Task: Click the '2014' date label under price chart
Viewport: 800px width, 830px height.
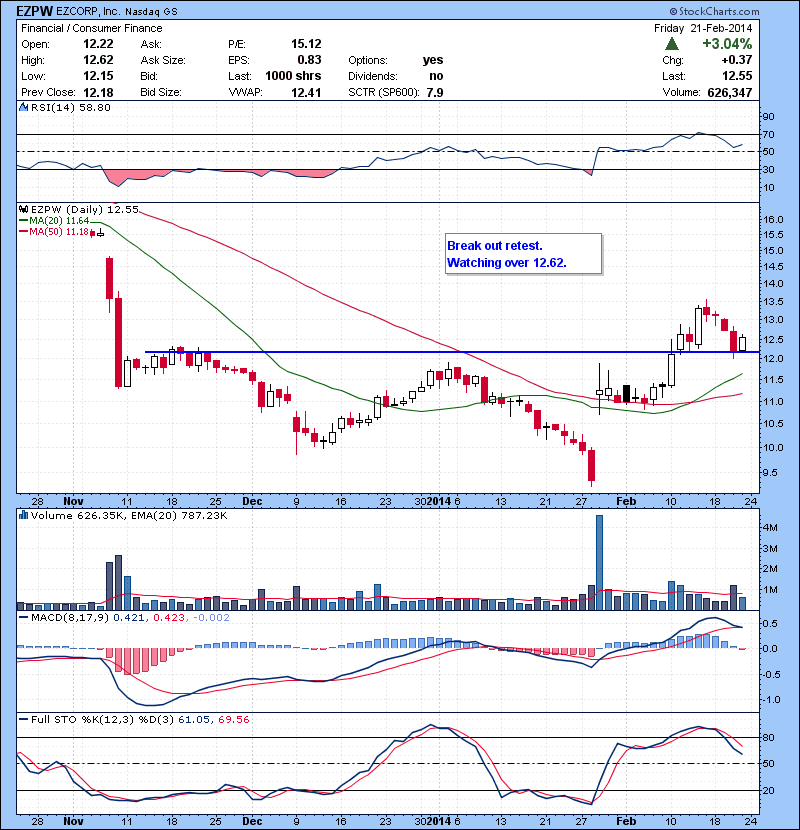Action: click(439, 501)
